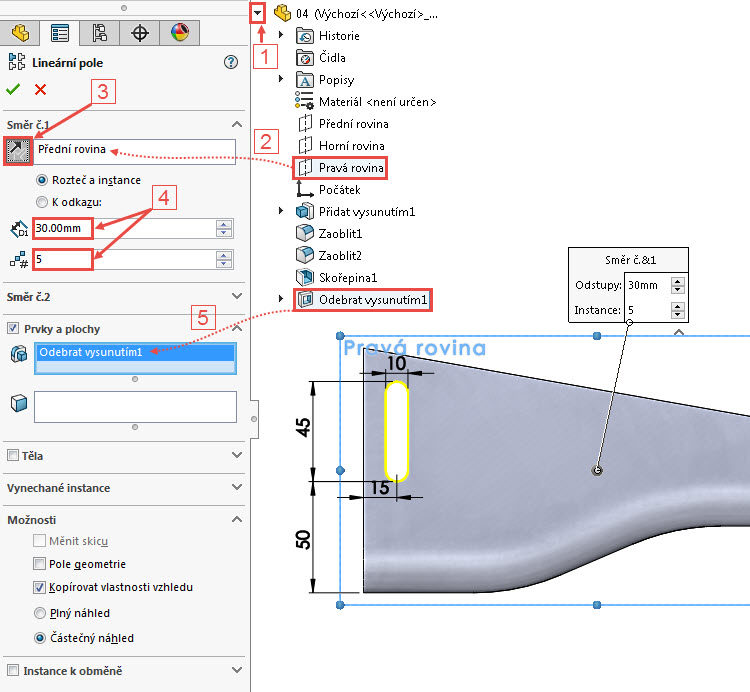Open the DisplayManager color ball tab

click(x=179, y=33)
